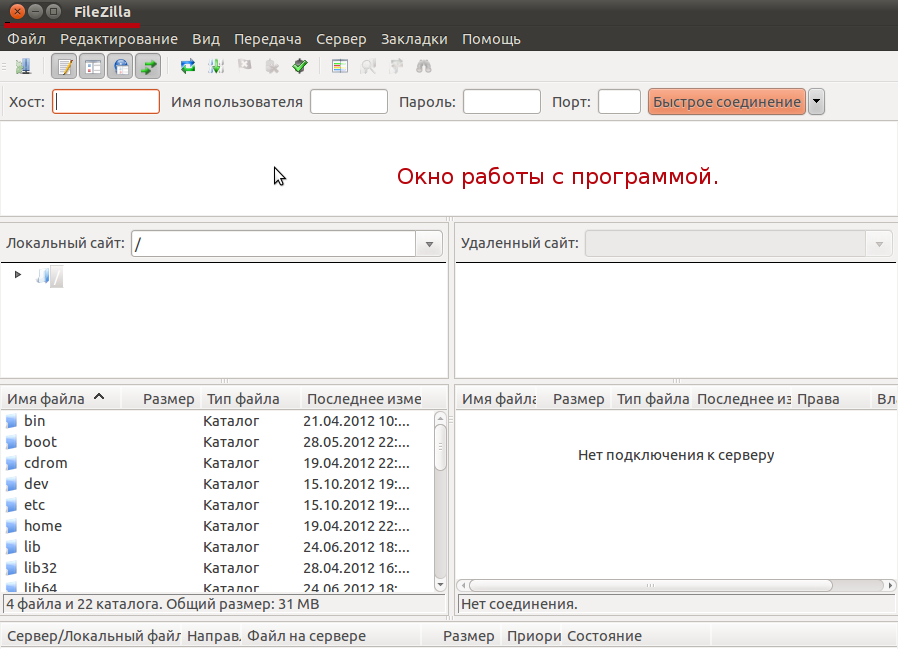Open the Файл menu
Viewport: 898px width, 649px height.
coord(26,39)
